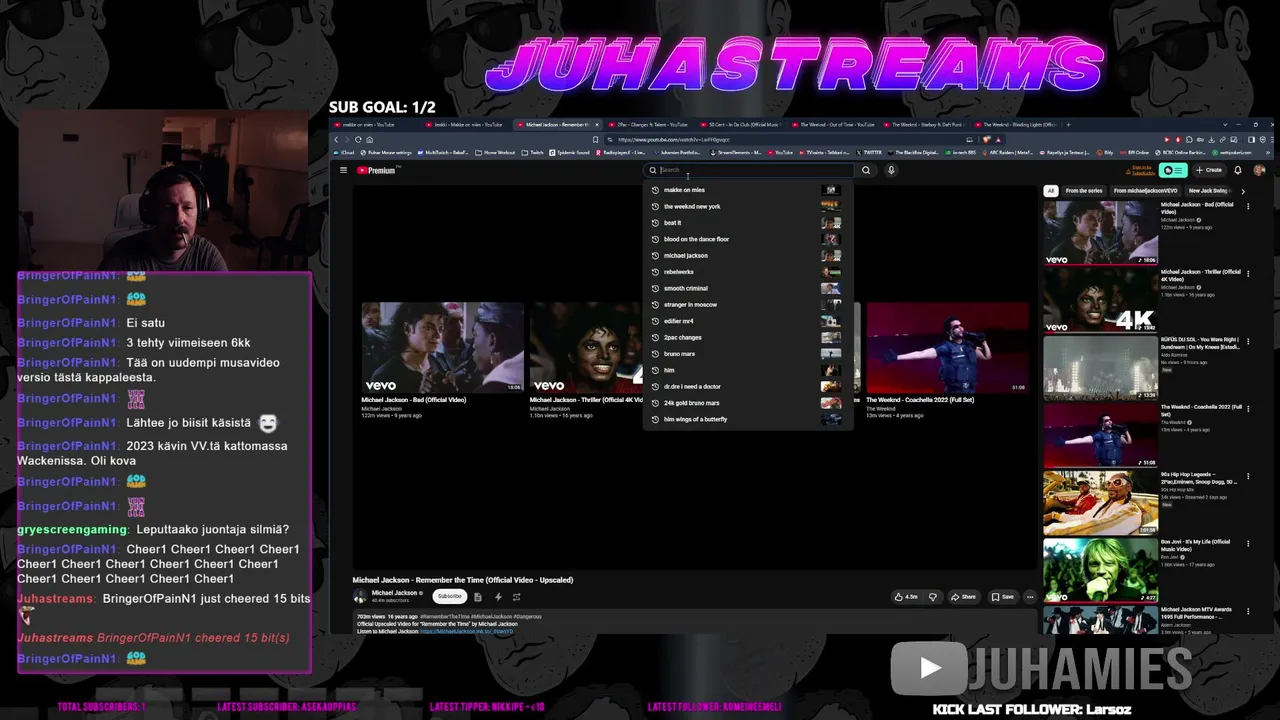Open more options for Bon Jovi video

(x=1246, y=545)
